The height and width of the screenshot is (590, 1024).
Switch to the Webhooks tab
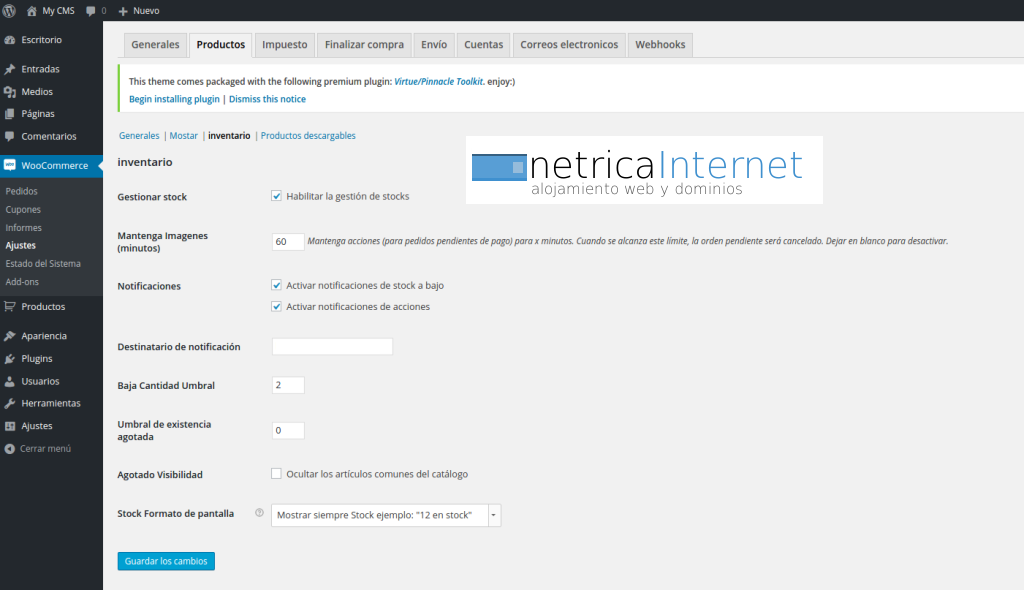(x=660, y=44)
